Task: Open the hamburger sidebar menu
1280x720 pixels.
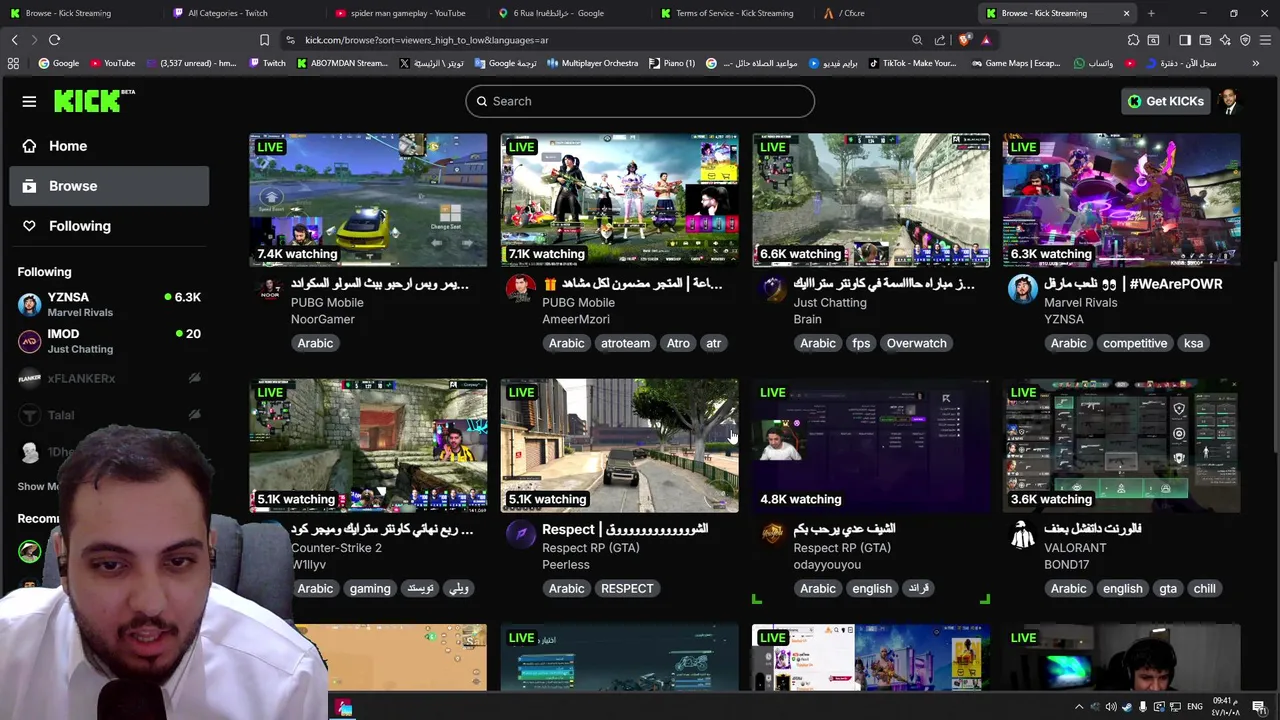Action: click(29, 101)
